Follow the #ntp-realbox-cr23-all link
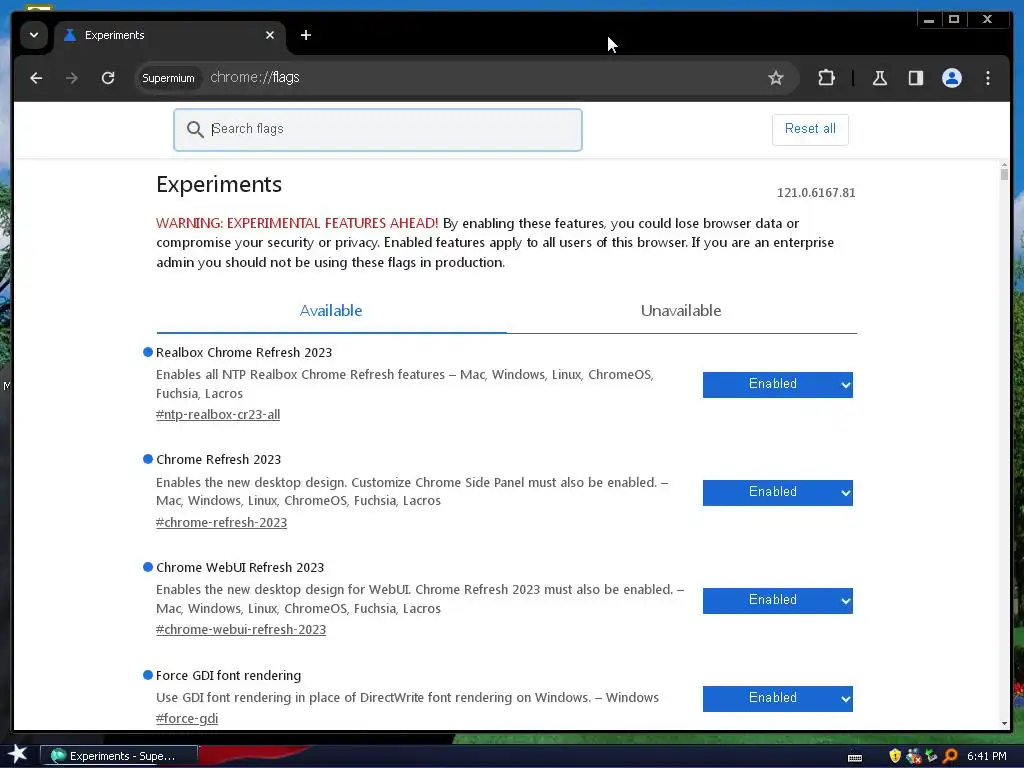This screenshot has height=768, width=1024. (218, 415)
